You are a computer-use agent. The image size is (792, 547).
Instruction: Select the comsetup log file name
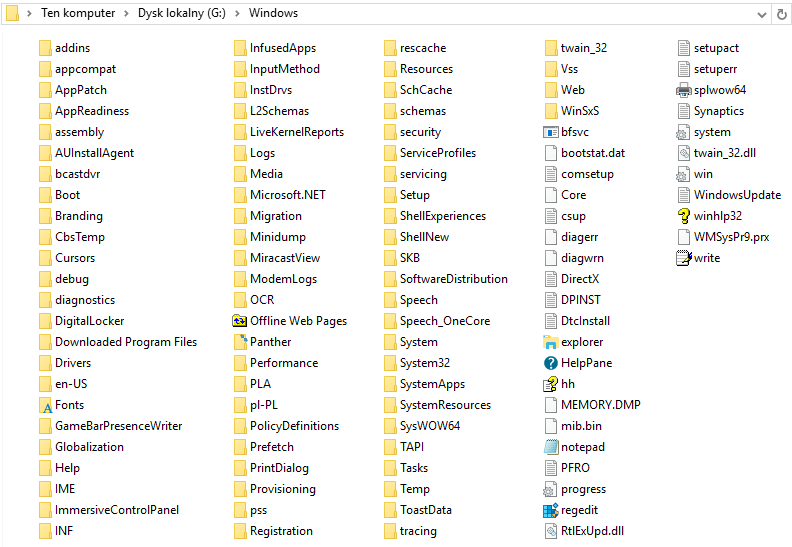tap(587, 174)
